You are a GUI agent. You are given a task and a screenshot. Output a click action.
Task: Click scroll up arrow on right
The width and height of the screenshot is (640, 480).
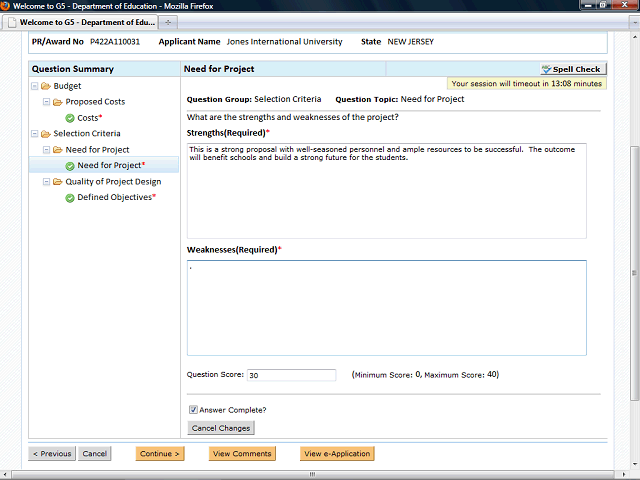click(635, 37)
